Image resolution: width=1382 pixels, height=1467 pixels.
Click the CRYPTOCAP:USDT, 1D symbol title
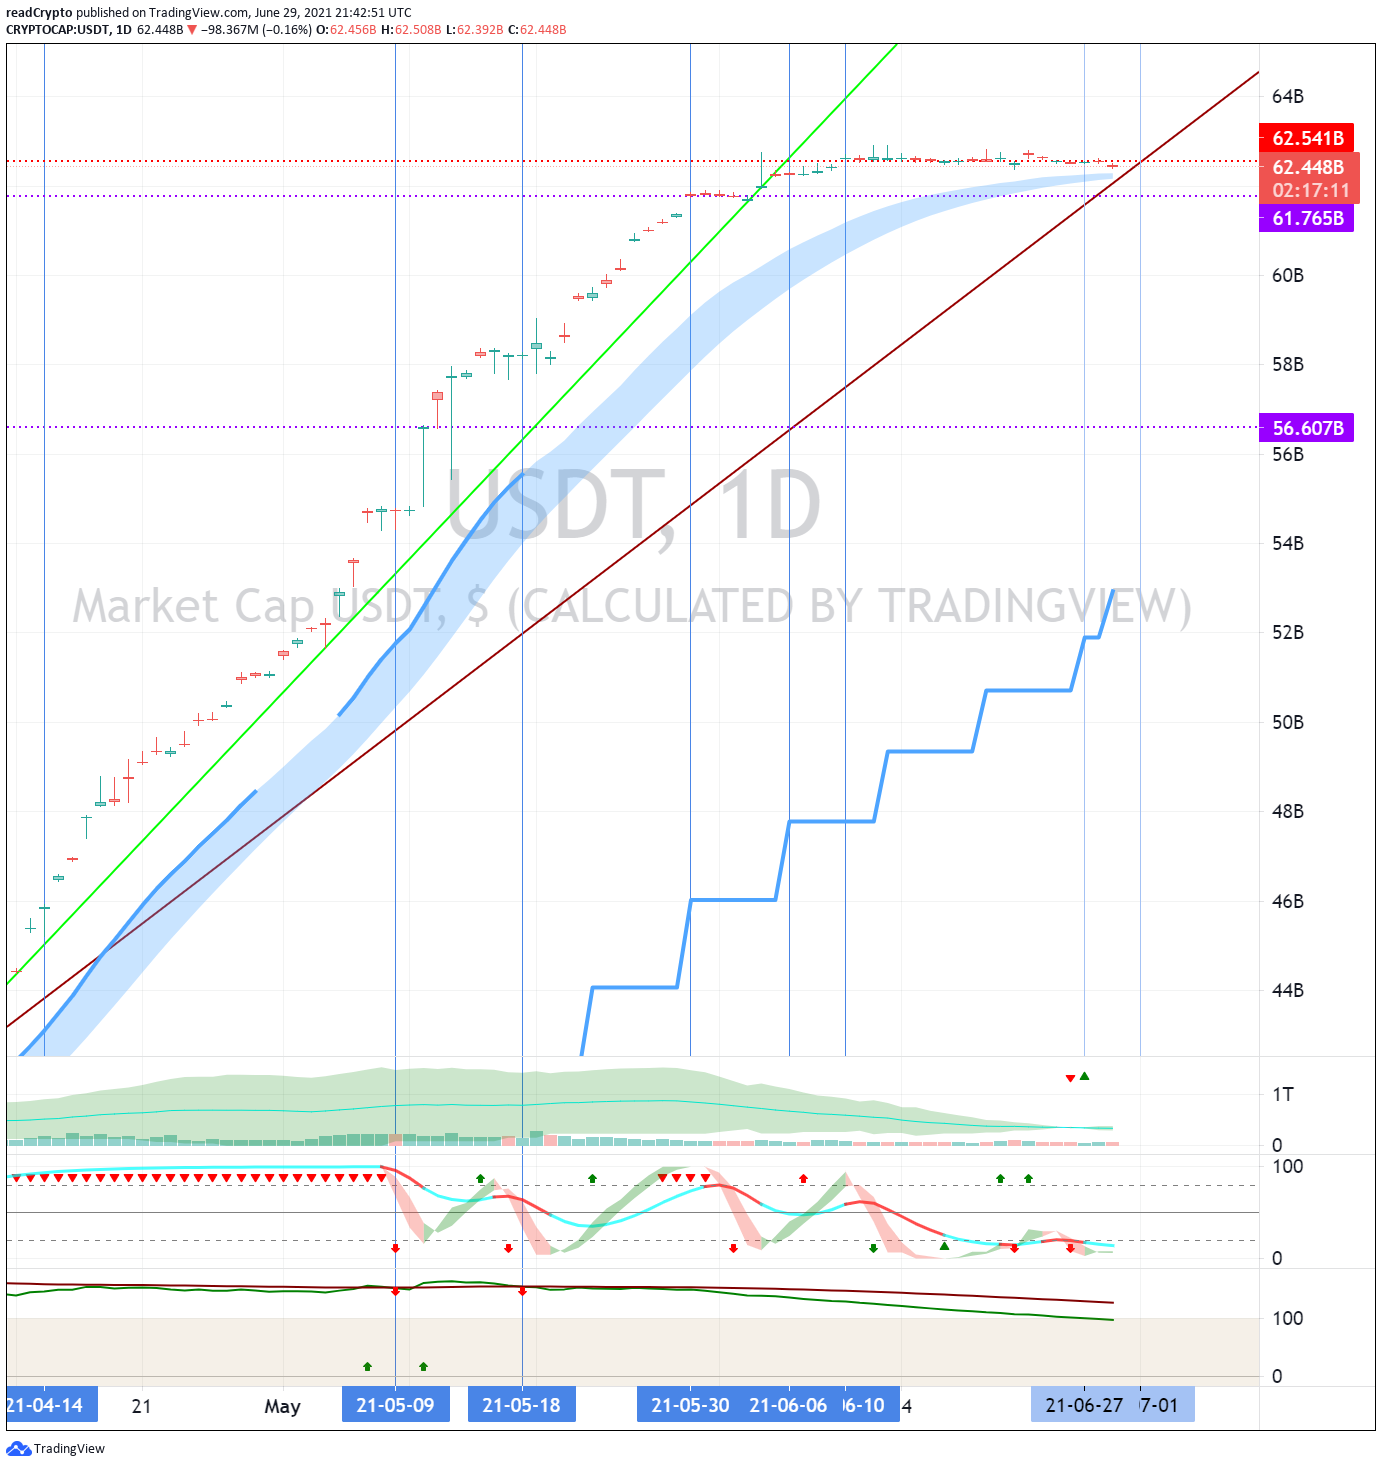[69, 29]
